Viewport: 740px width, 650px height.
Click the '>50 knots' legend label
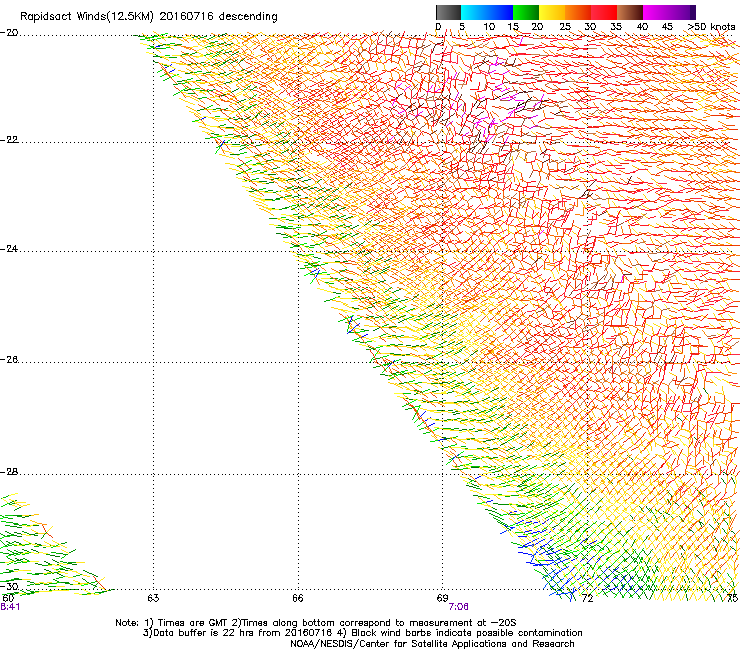tap(711, 27)
